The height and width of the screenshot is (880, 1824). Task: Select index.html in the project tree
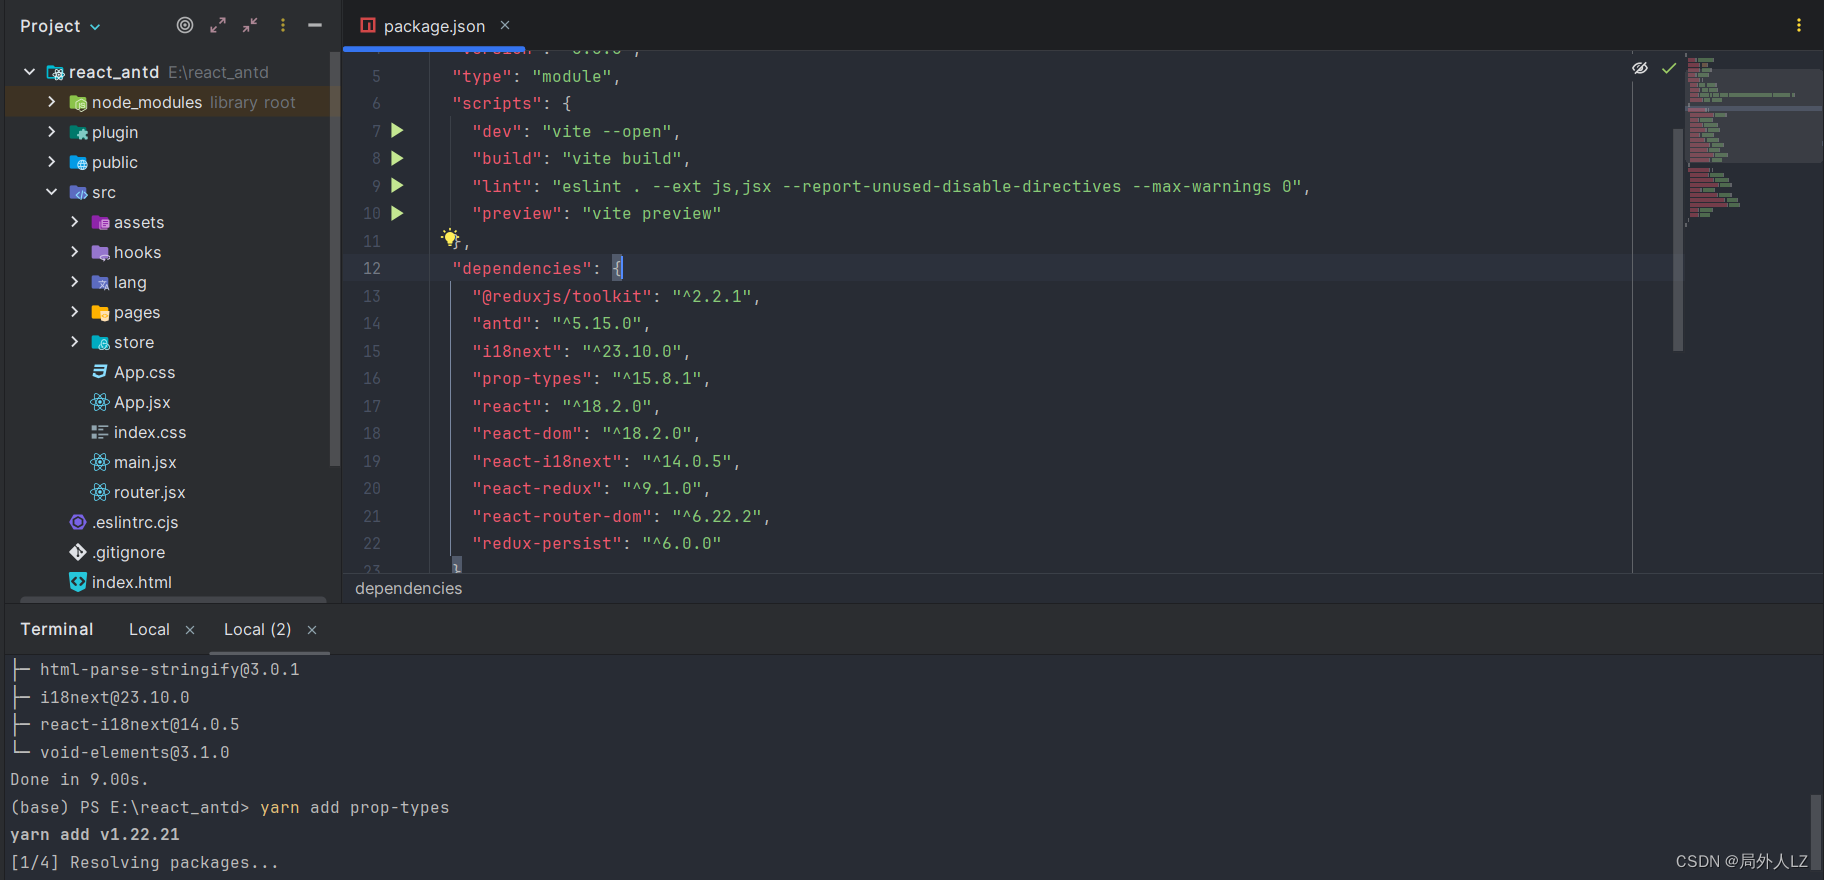point(131,582)
